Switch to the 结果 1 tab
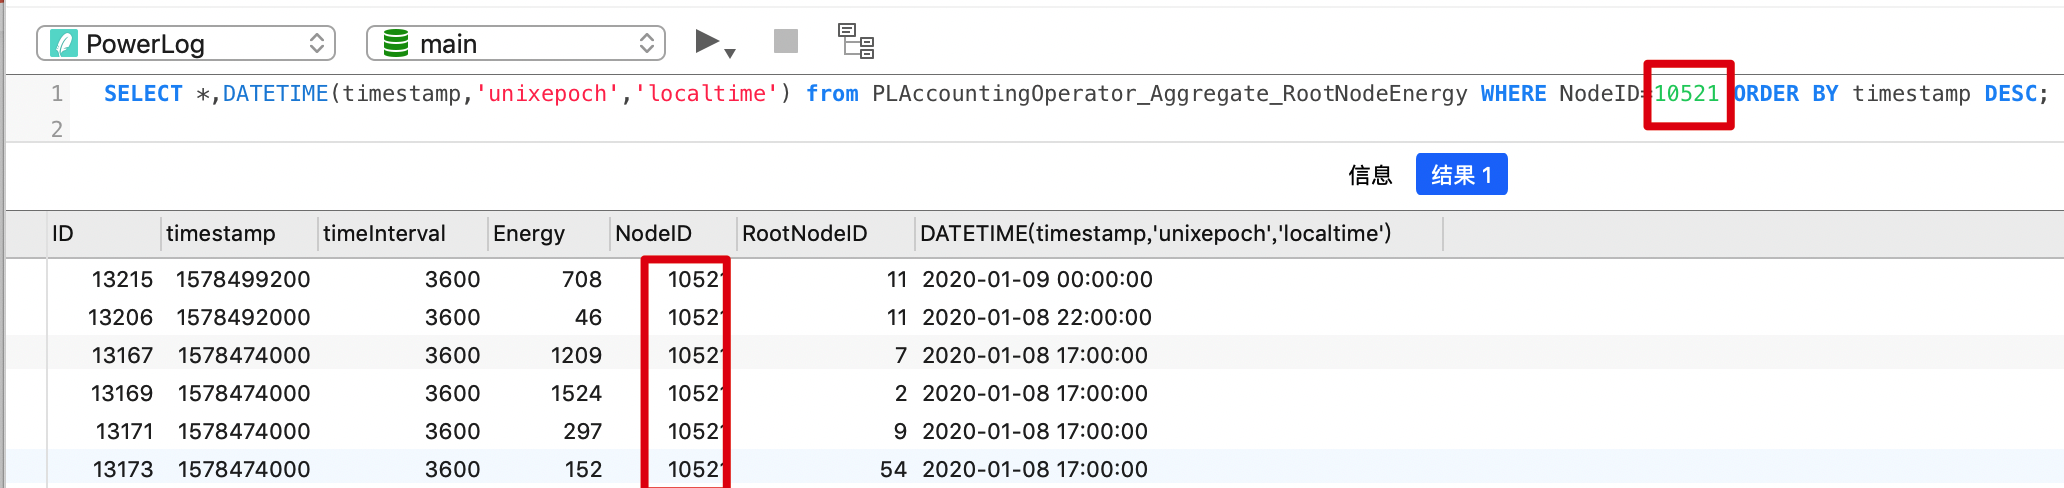This screenshot has width=2064, height=488. [1461, 175]
